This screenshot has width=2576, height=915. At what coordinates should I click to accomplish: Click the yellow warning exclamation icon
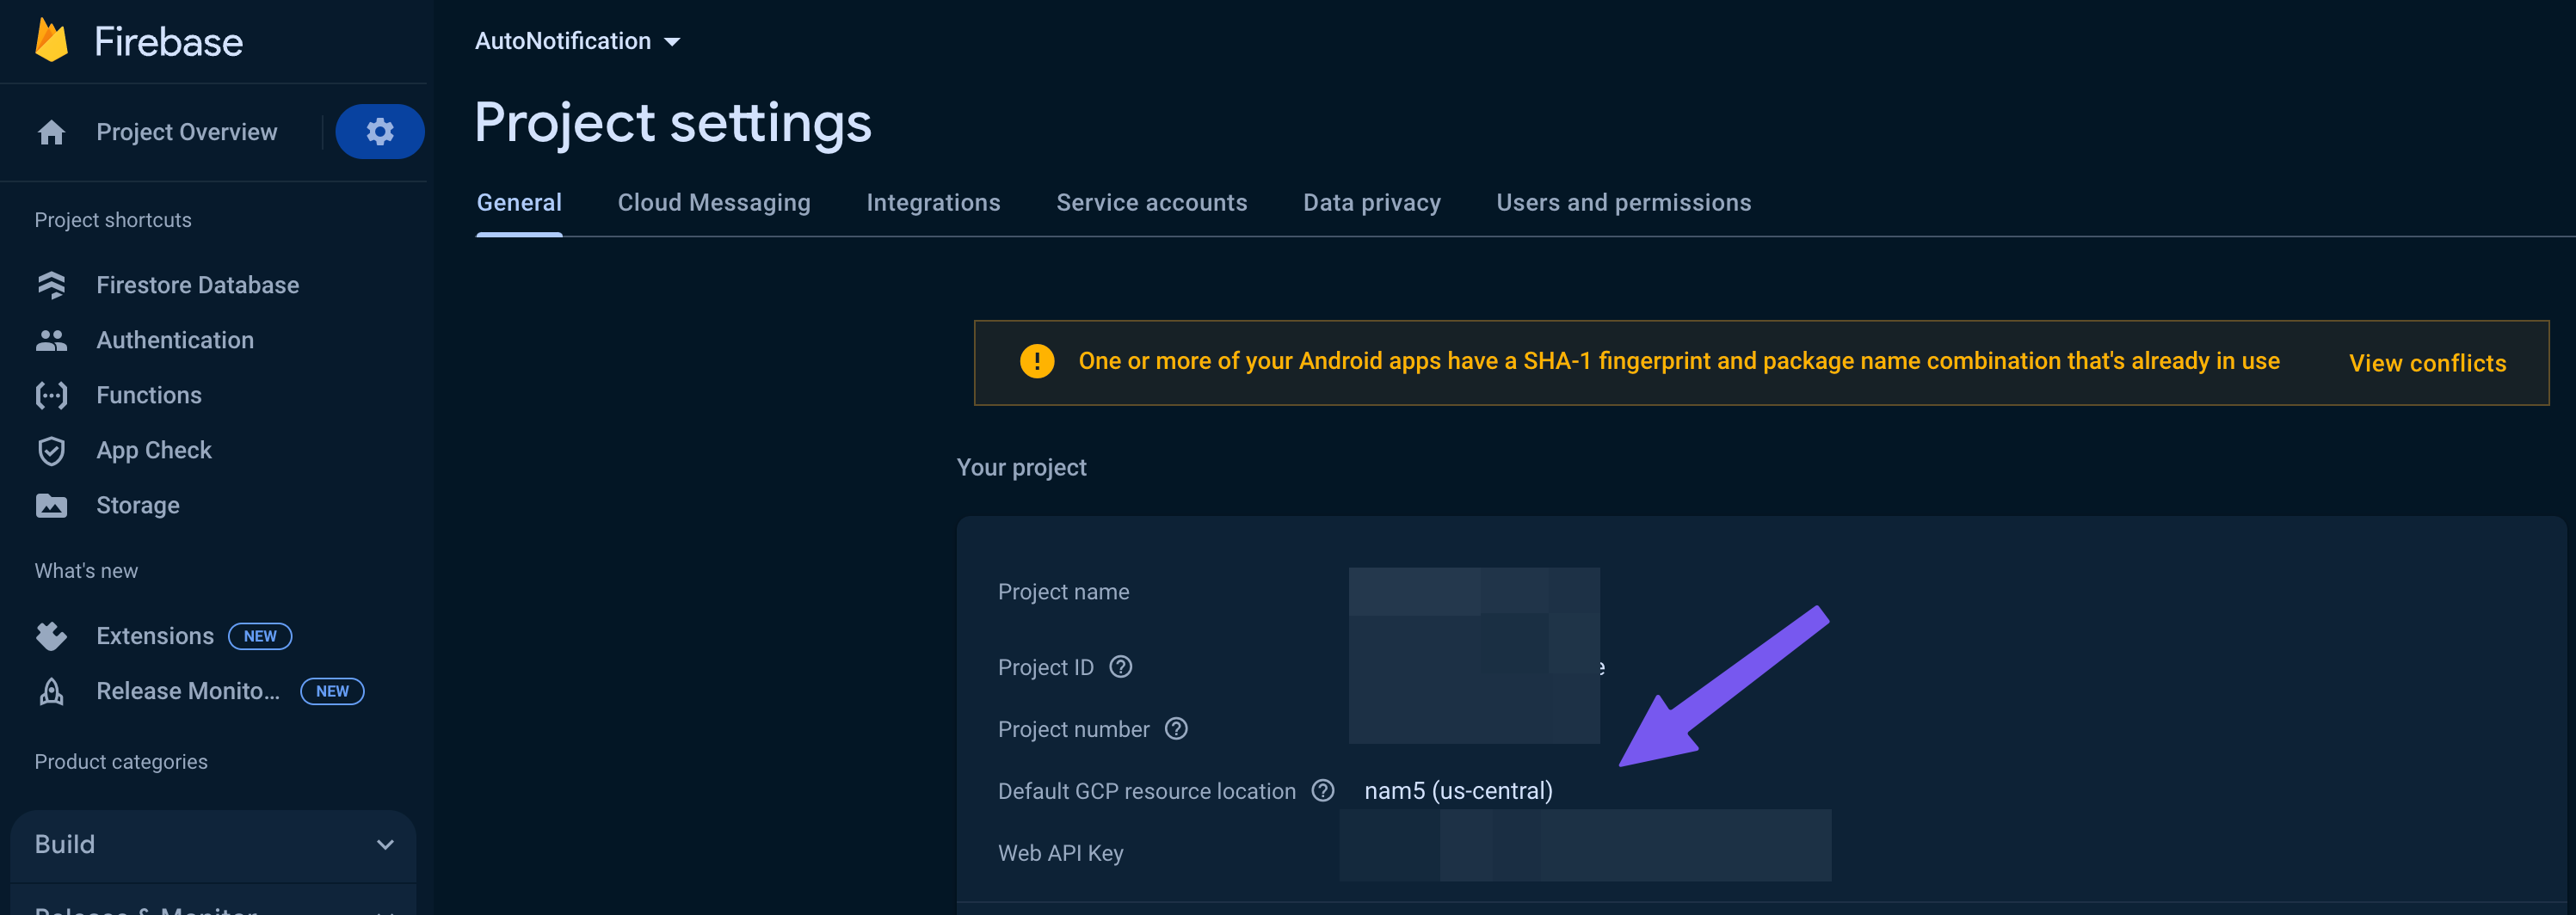[x=1037, y=361]
